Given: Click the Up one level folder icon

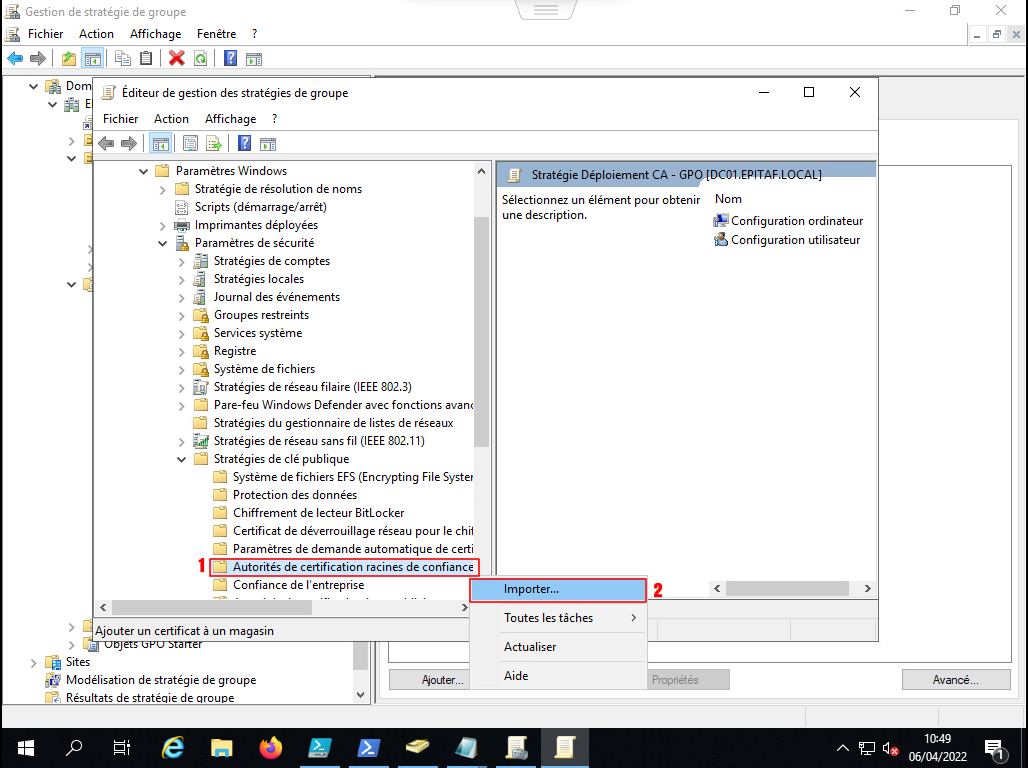Looking at the screenshot, I should tap(68, 58).
